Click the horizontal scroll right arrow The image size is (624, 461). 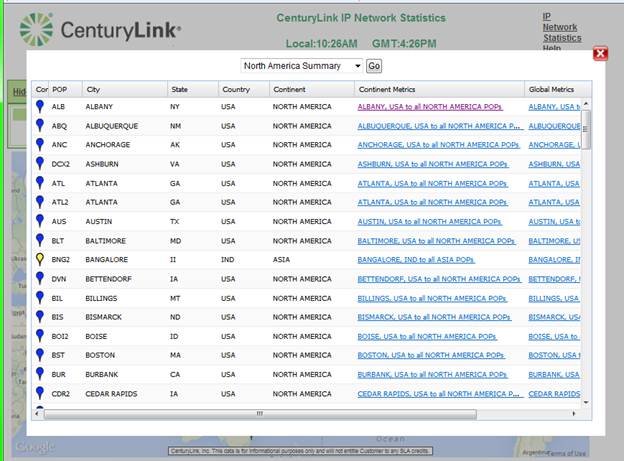574,414
